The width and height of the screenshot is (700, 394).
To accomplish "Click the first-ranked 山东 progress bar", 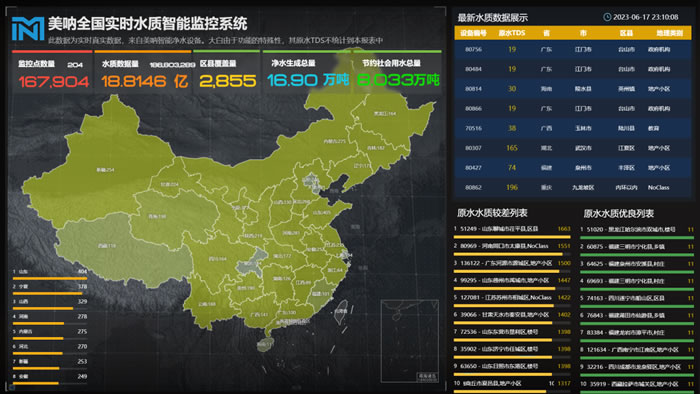I will click(50, 278).
